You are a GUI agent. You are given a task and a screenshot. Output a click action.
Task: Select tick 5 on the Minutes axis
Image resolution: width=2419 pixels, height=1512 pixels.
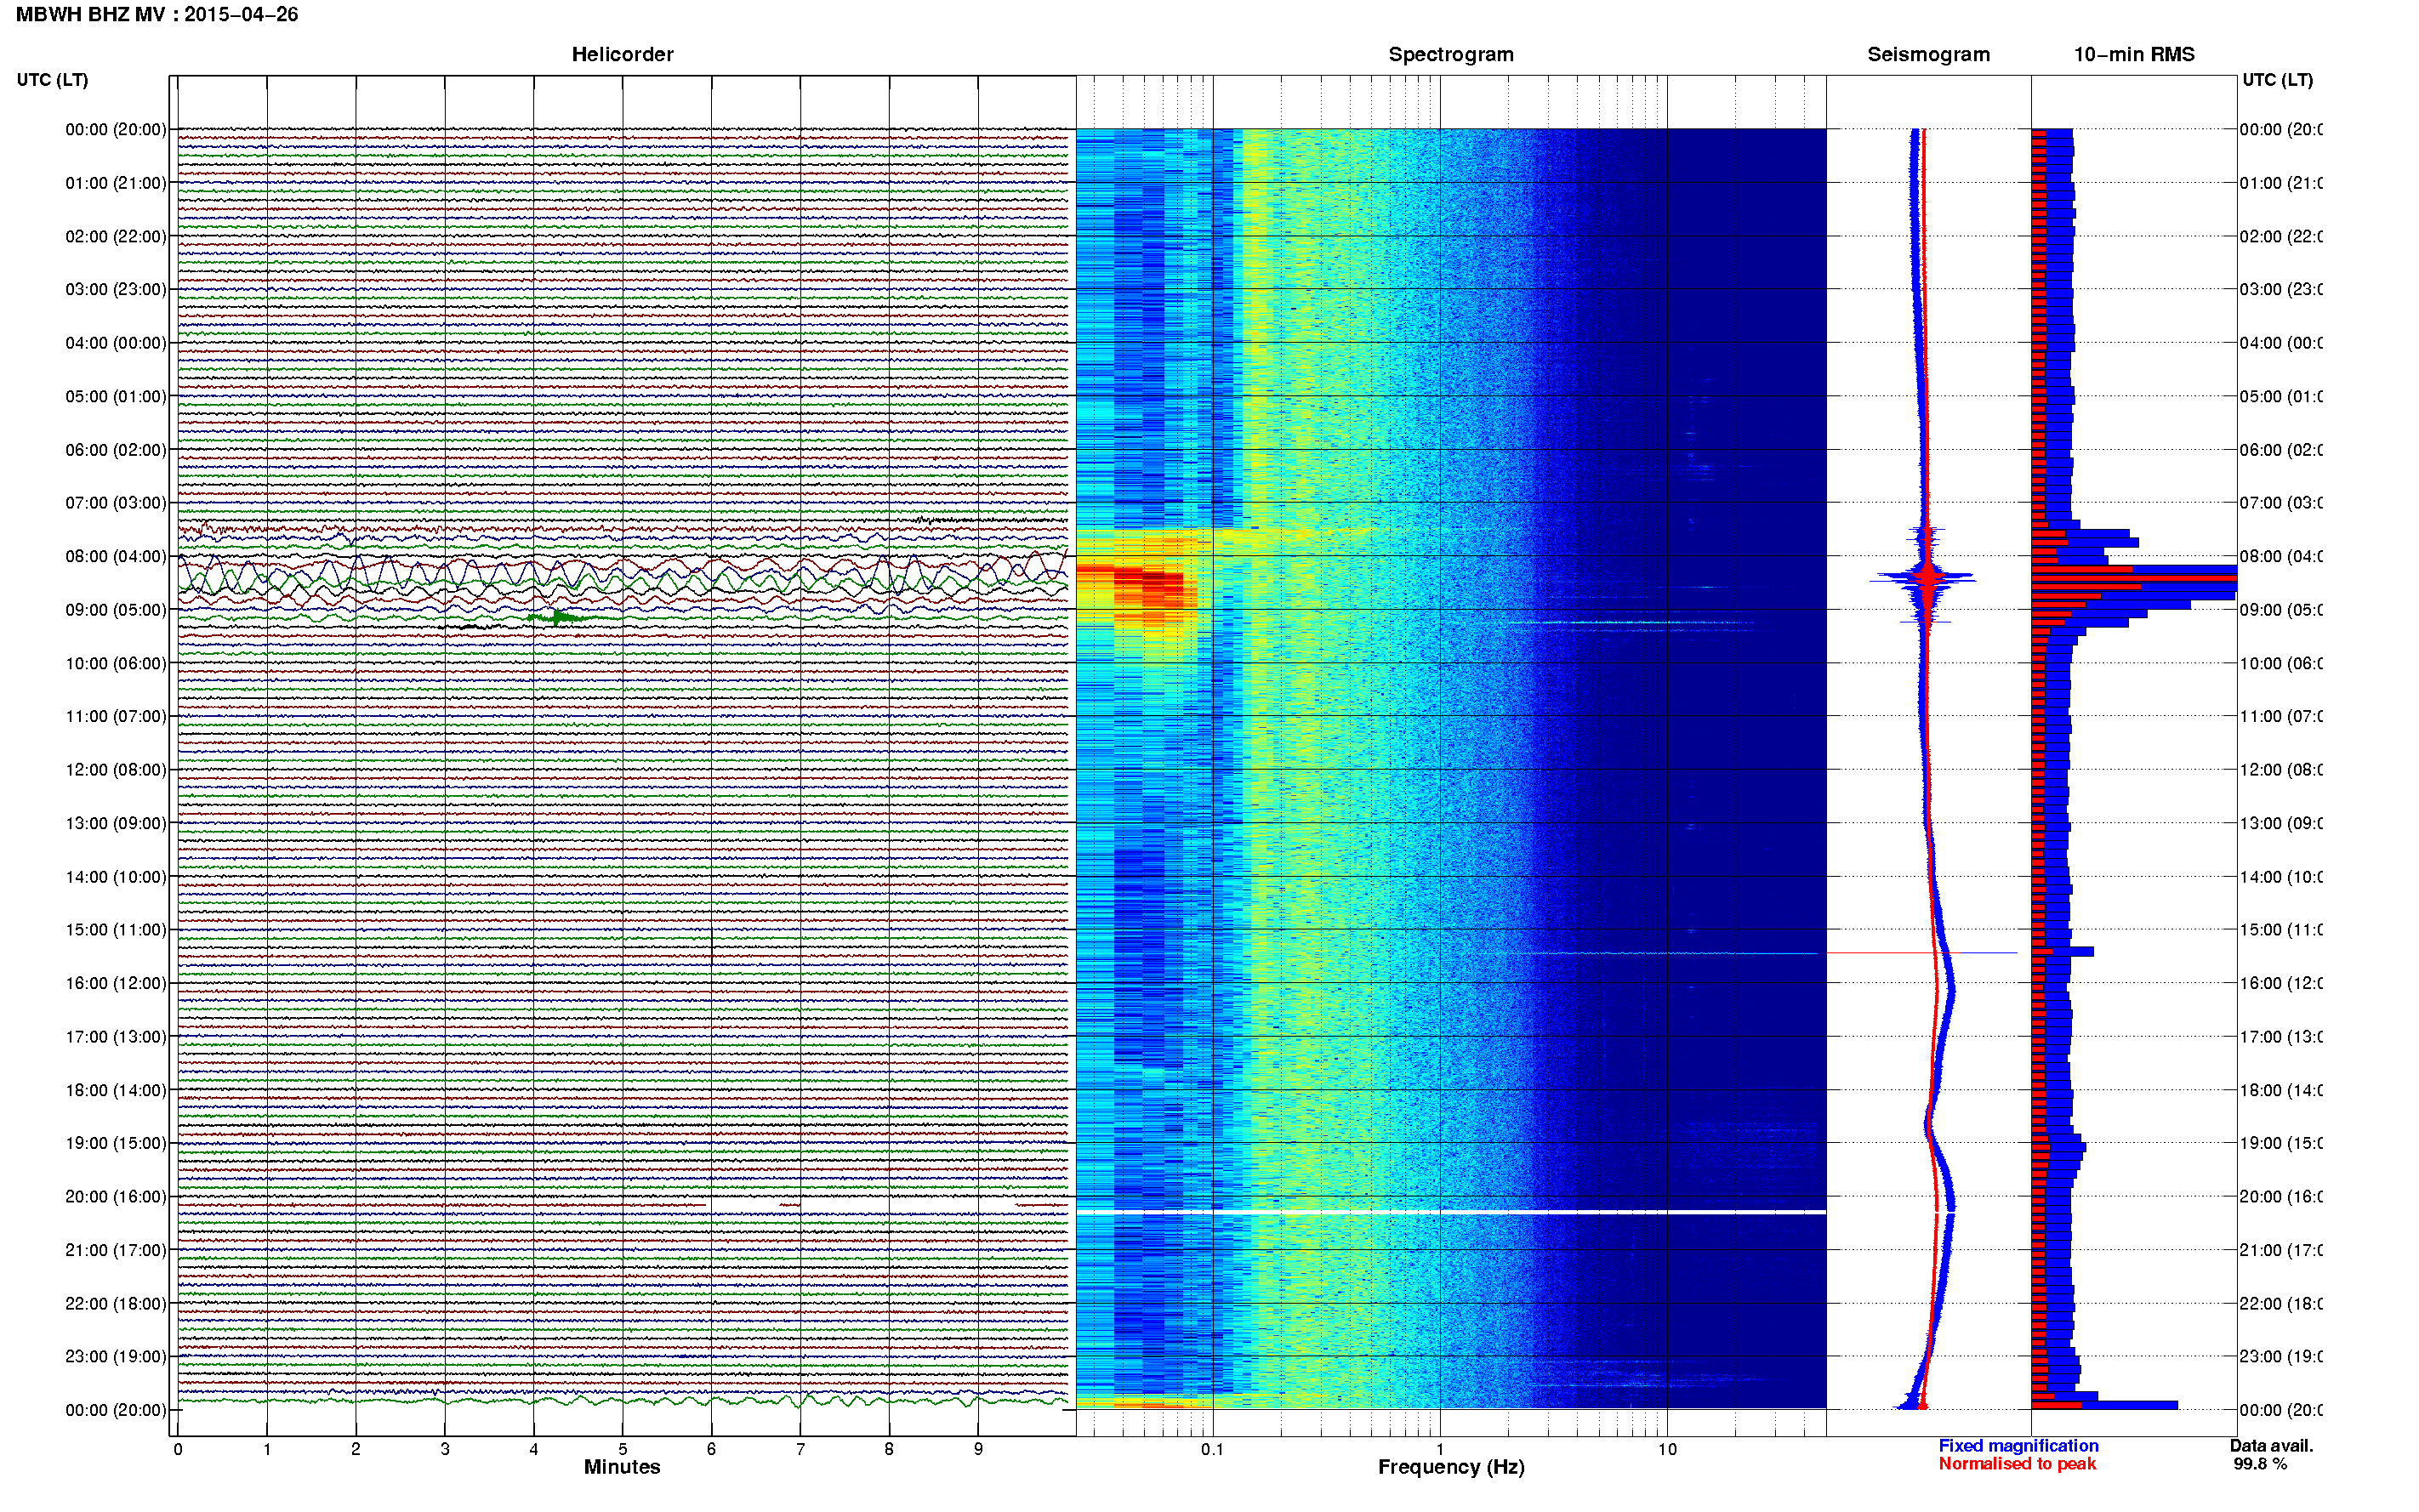(623, 1449)
